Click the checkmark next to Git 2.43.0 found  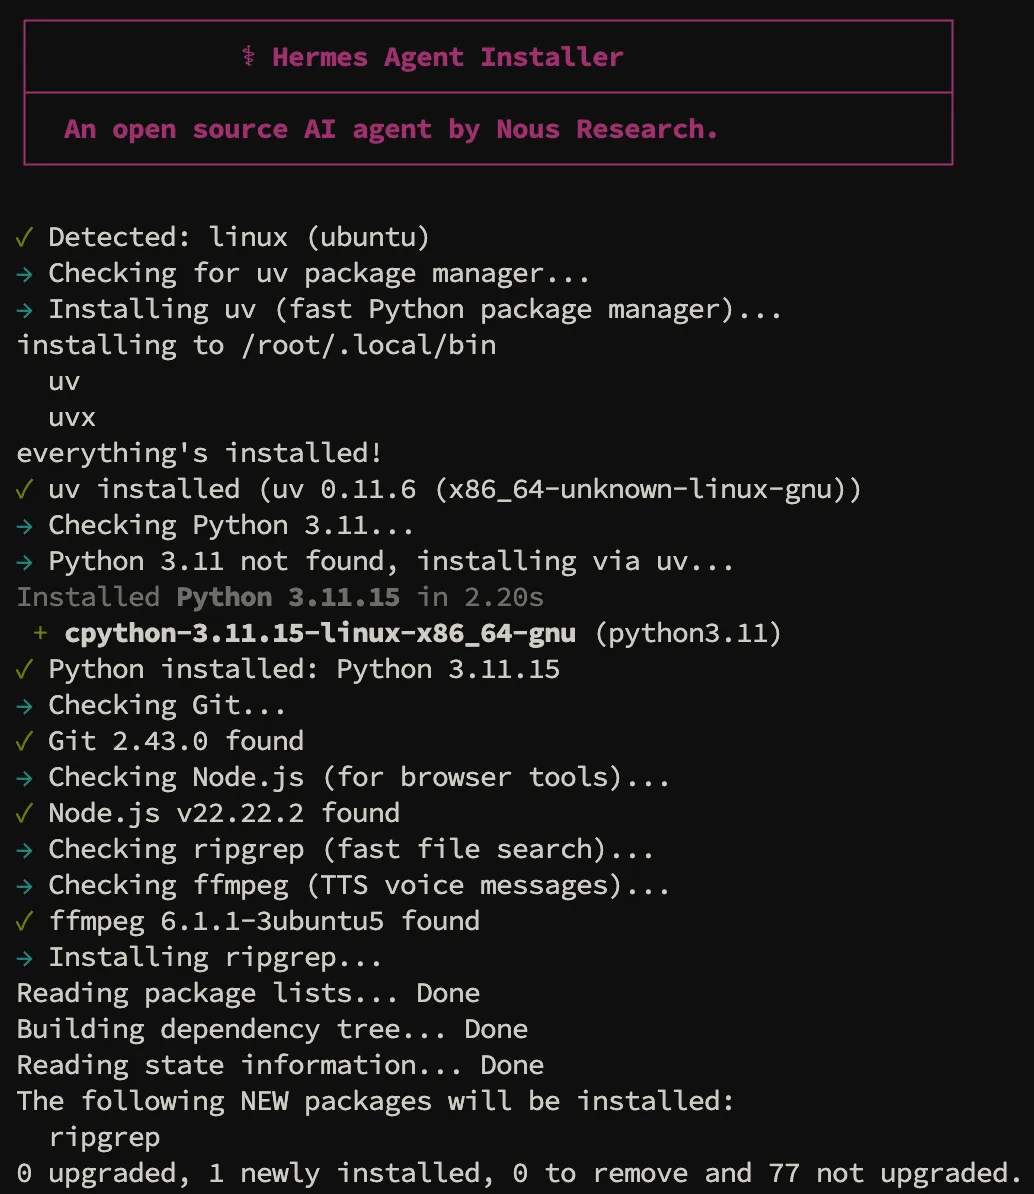[x=24, y=741]
